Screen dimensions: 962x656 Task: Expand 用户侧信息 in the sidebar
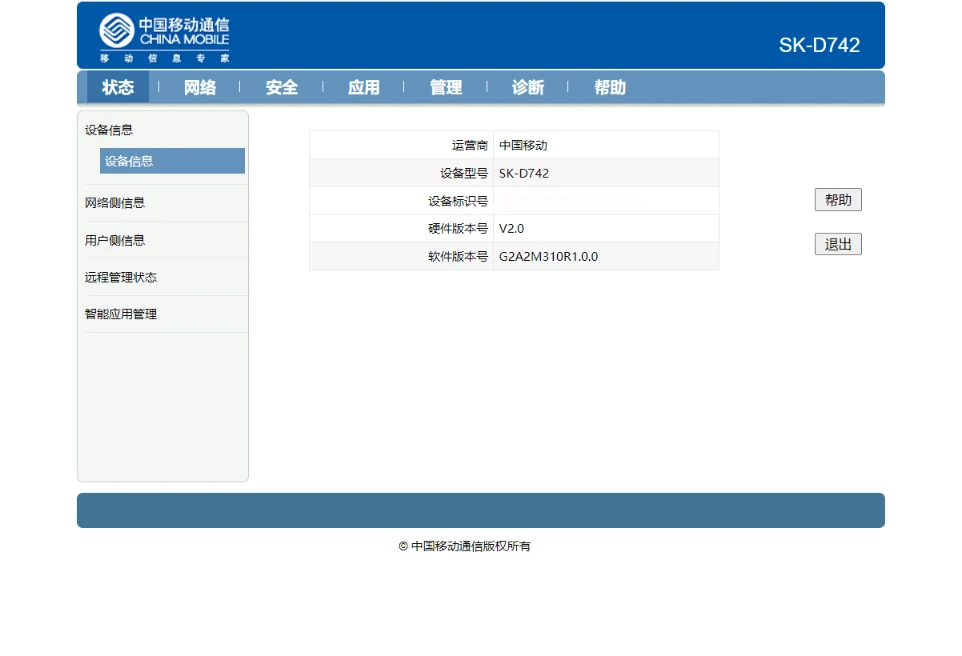click(x=115, y=240)
